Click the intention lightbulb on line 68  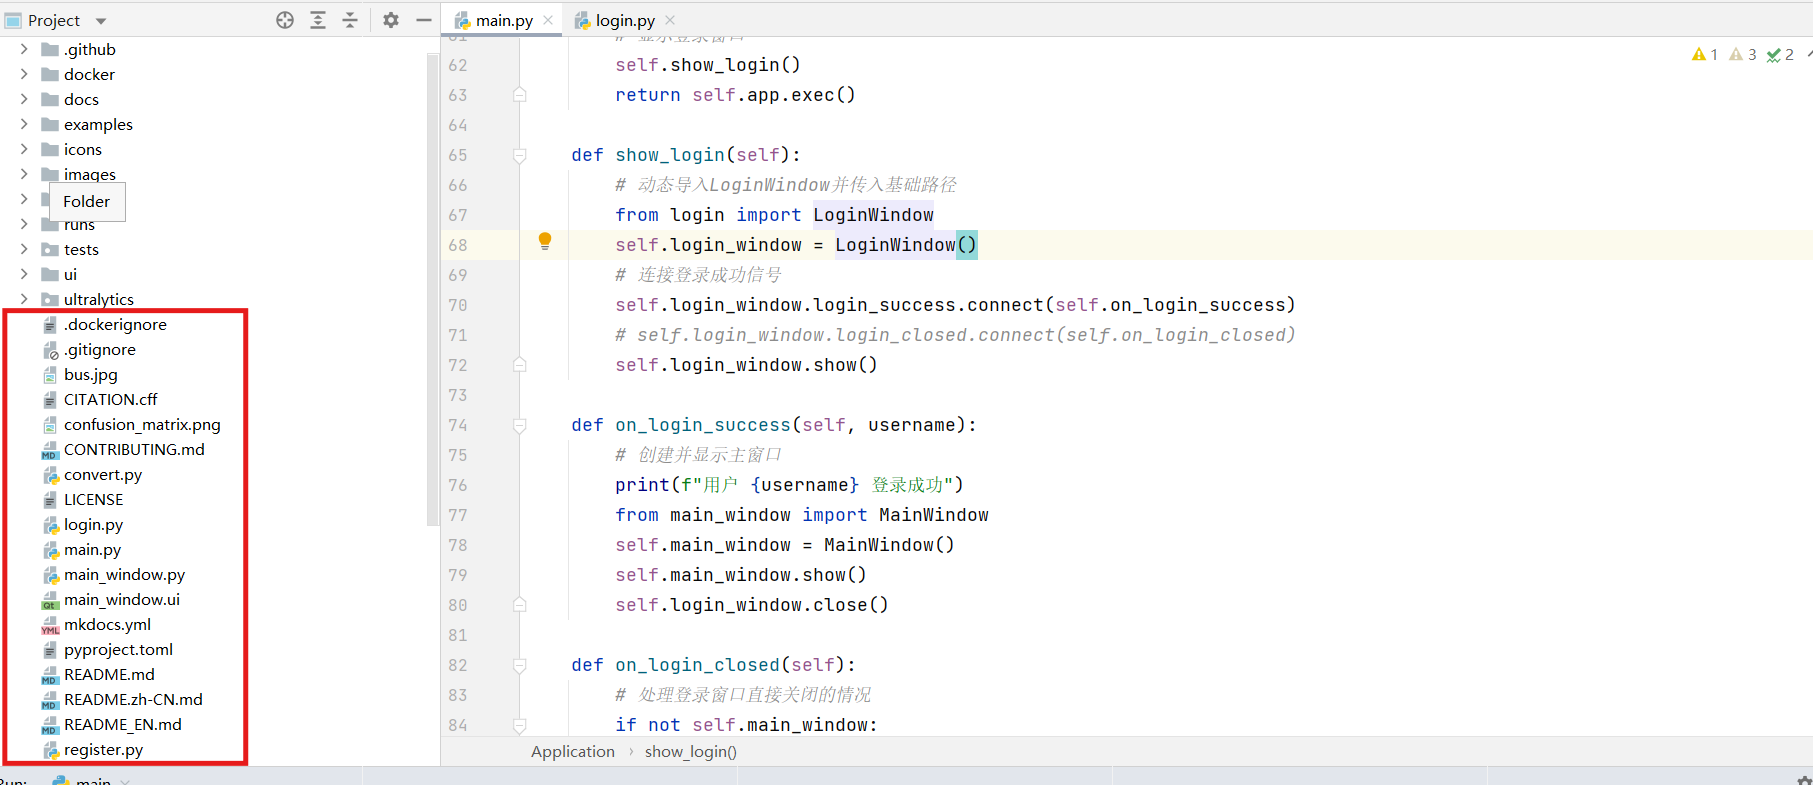pos(545,241)
